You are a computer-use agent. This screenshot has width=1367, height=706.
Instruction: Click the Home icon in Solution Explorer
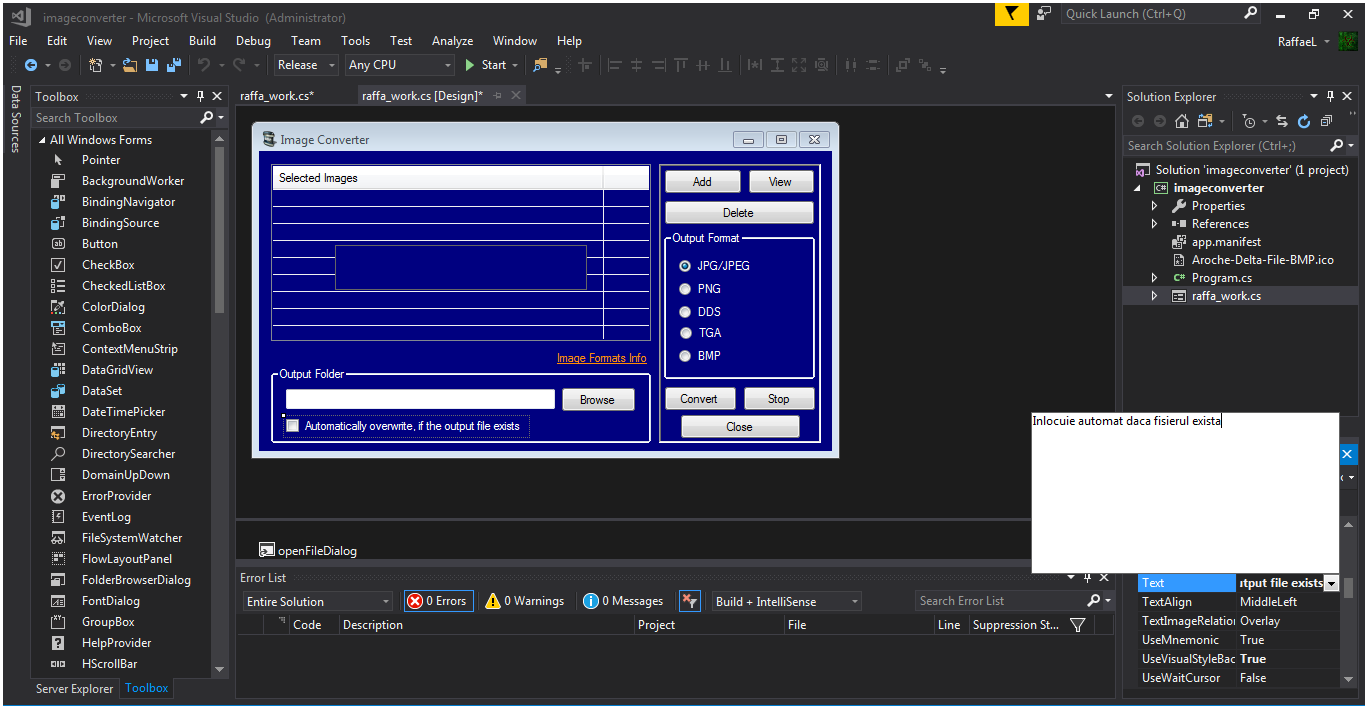[x=1182, y=121]
